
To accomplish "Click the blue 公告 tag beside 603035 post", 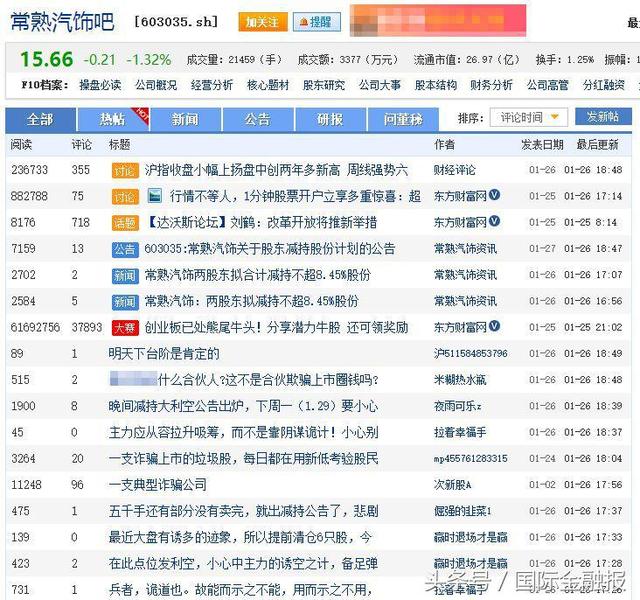I will tap(124, 248).
